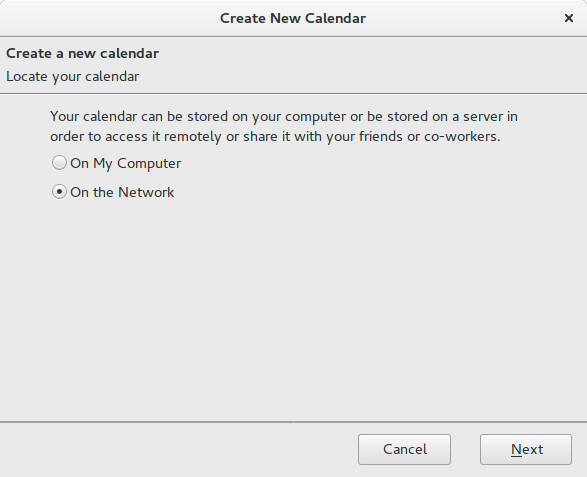Dismiss dialog using the X icon
The width and height of the screenshot is (587, 477).
pos(569,18)
